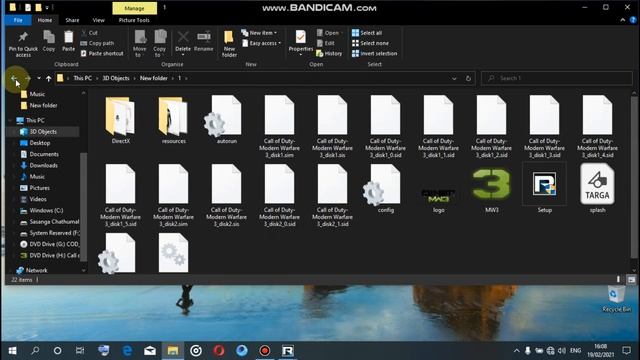Click Paste shortcut in the ribbon
The height and width of the screenshot is (360, 640).
click(x=102, y=53)
